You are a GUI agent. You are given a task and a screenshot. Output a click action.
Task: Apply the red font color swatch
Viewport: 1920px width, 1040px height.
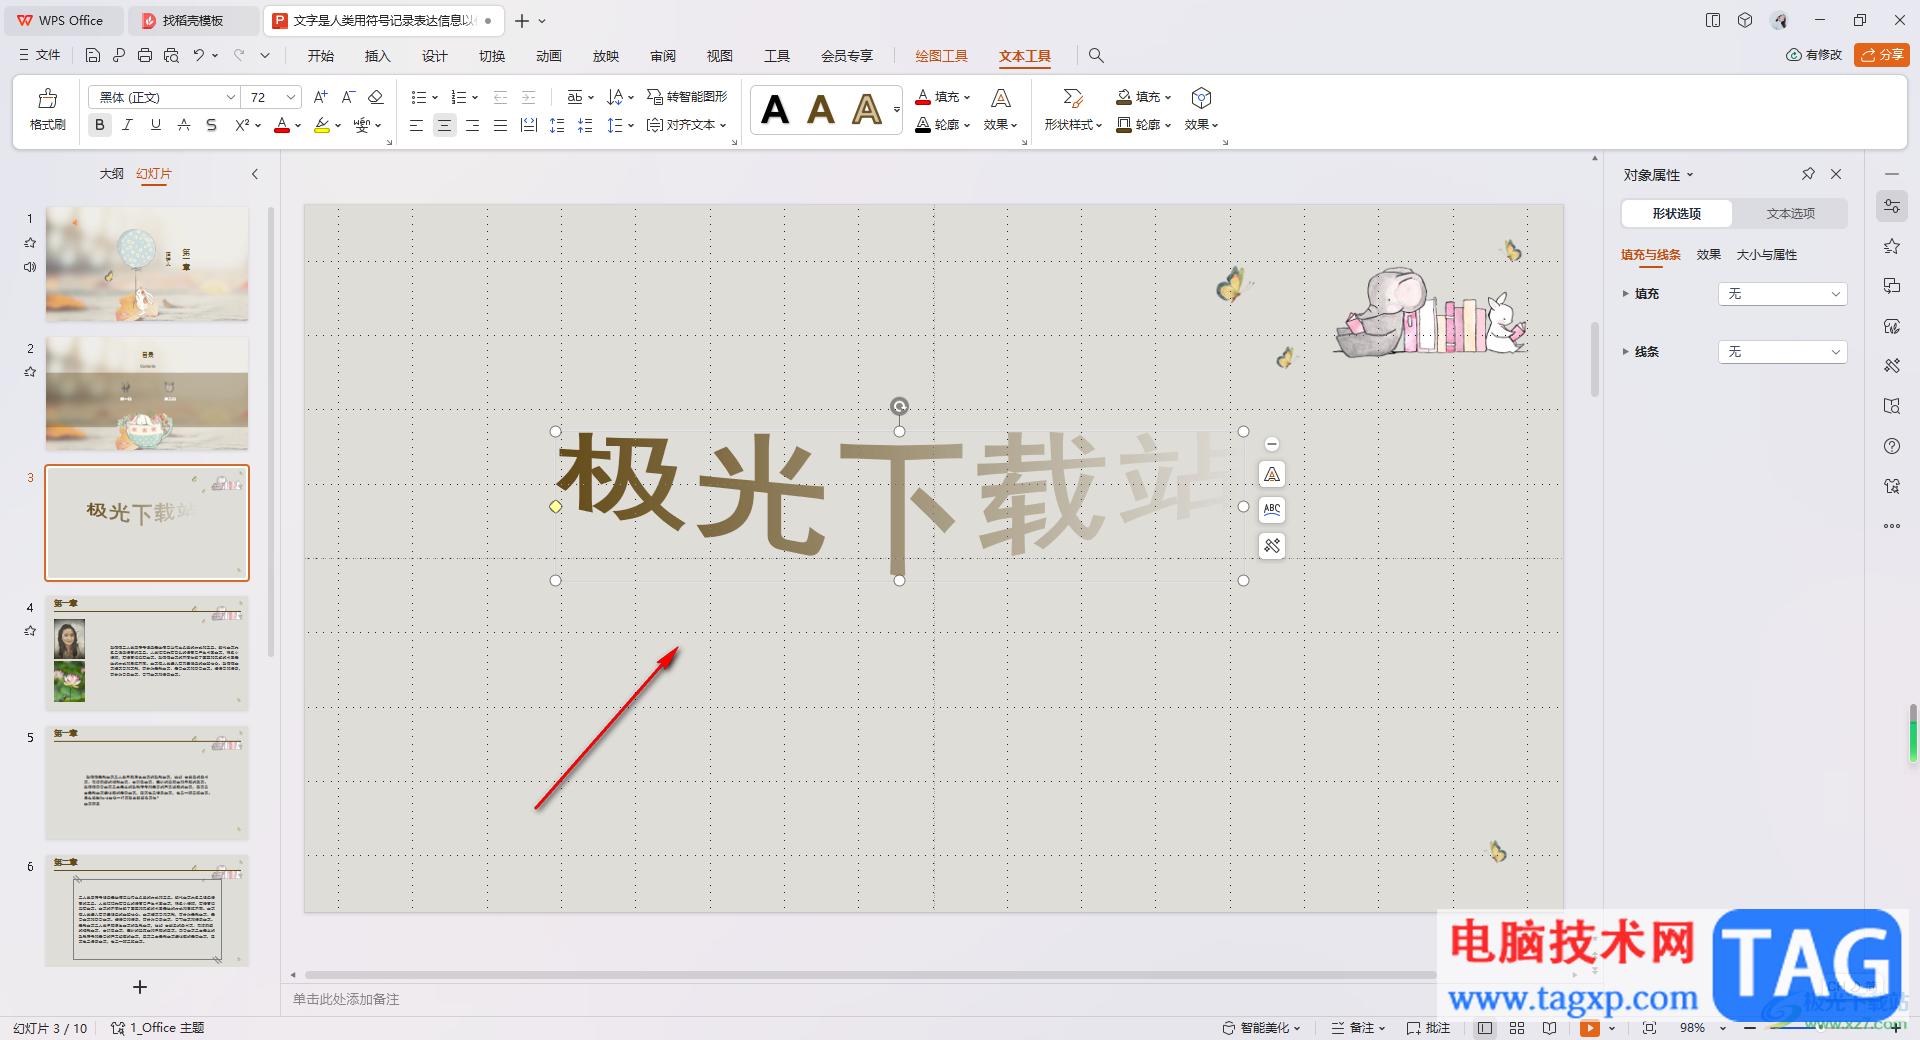(282, 125)
